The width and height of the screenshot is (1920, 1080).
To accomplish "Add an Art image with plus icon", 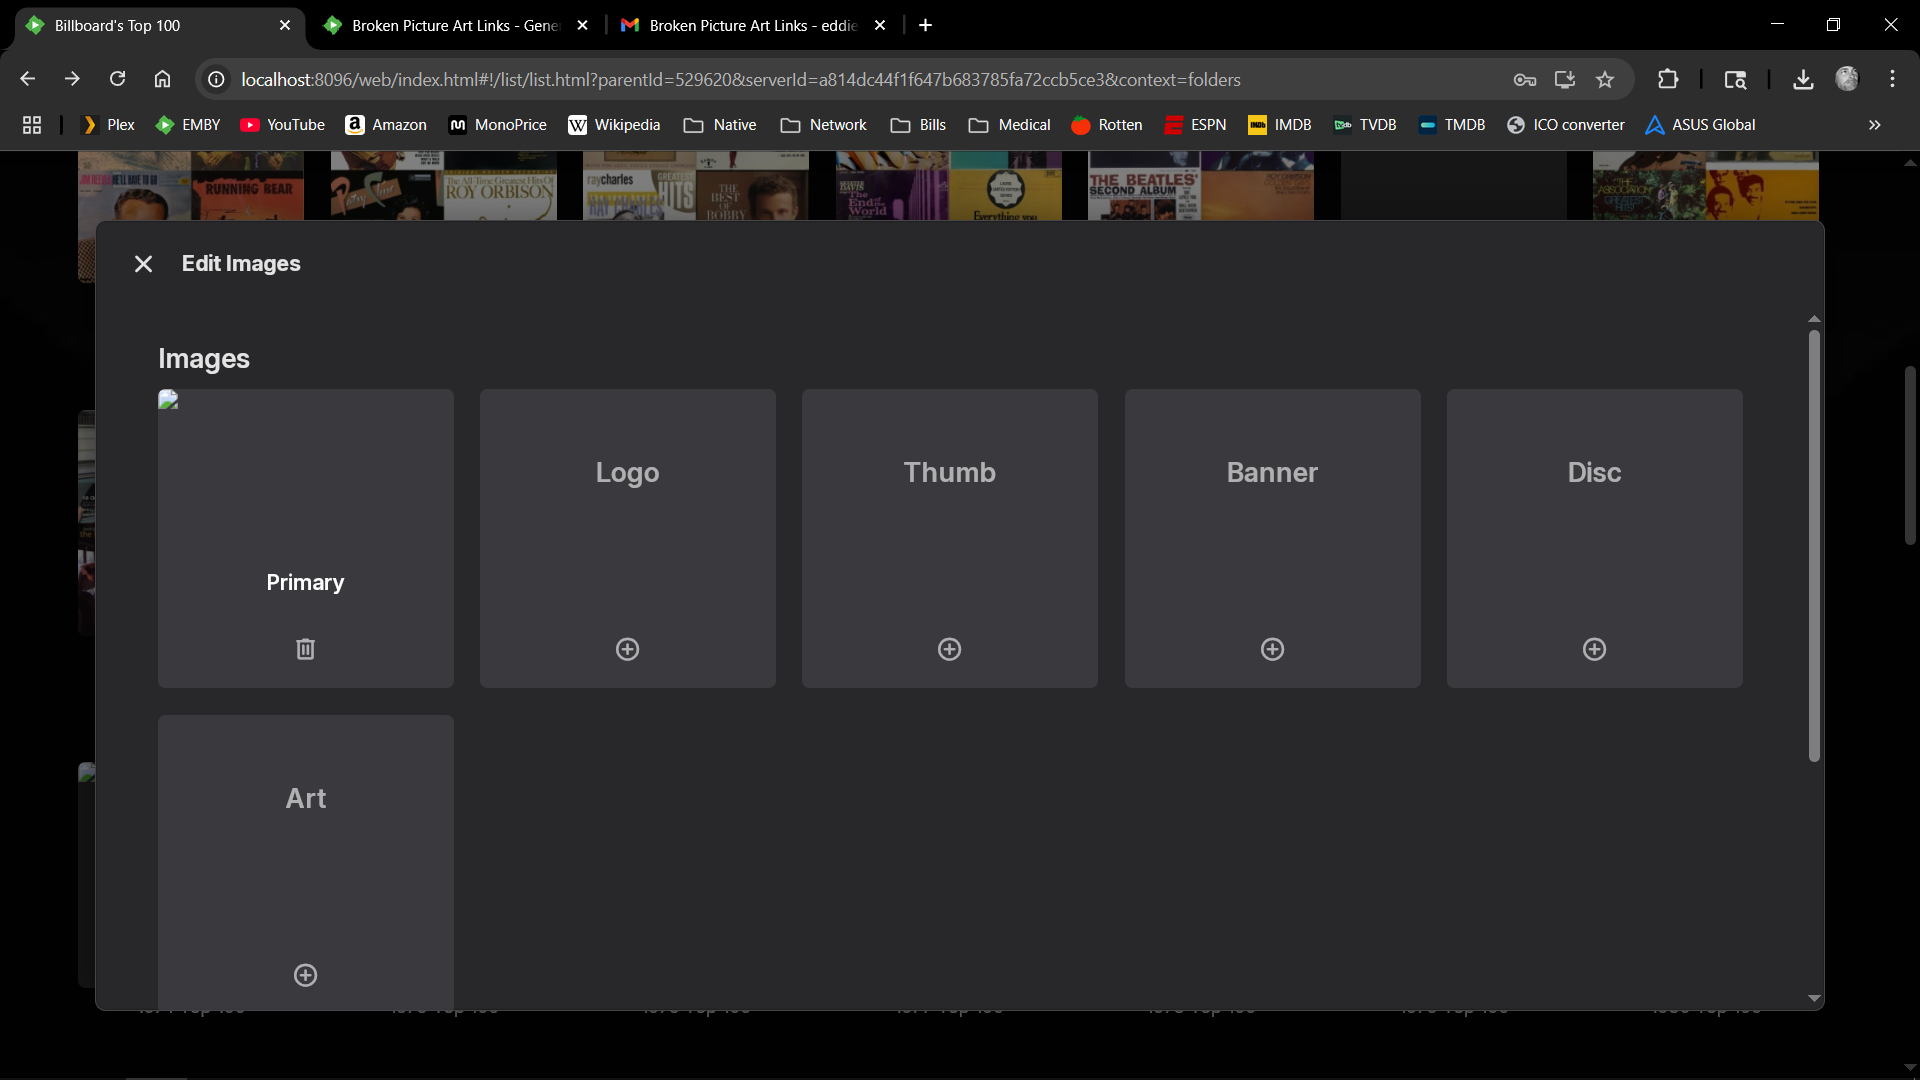I will pyautogui.click(x=305, y=975).
